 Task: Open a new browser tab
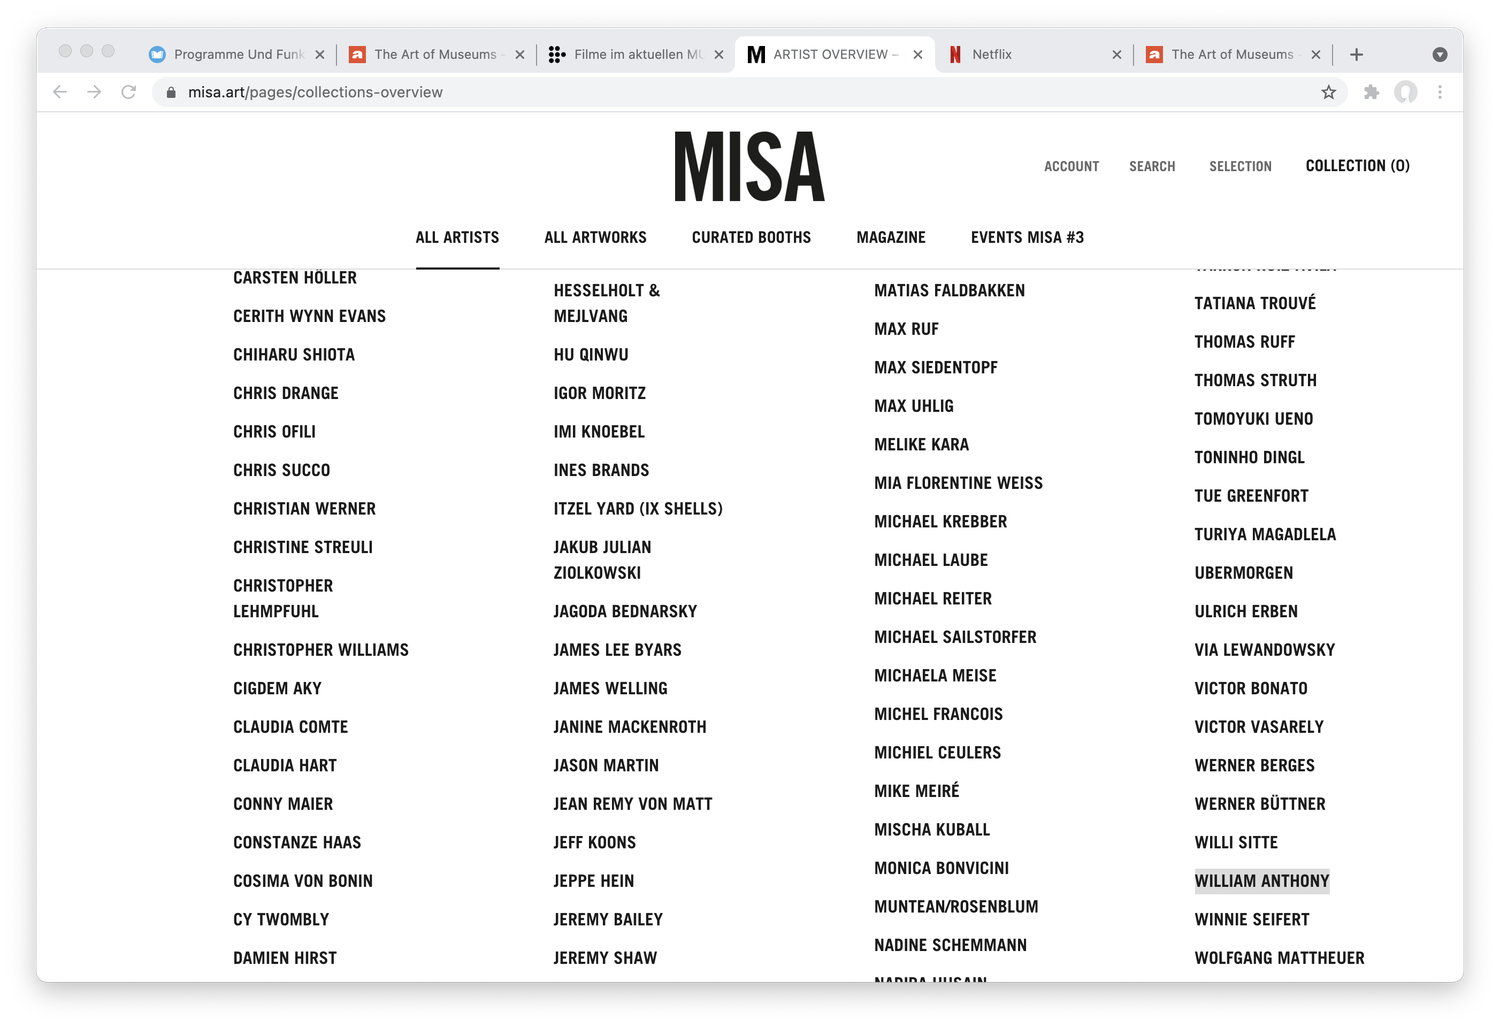tap(1356, 54)
